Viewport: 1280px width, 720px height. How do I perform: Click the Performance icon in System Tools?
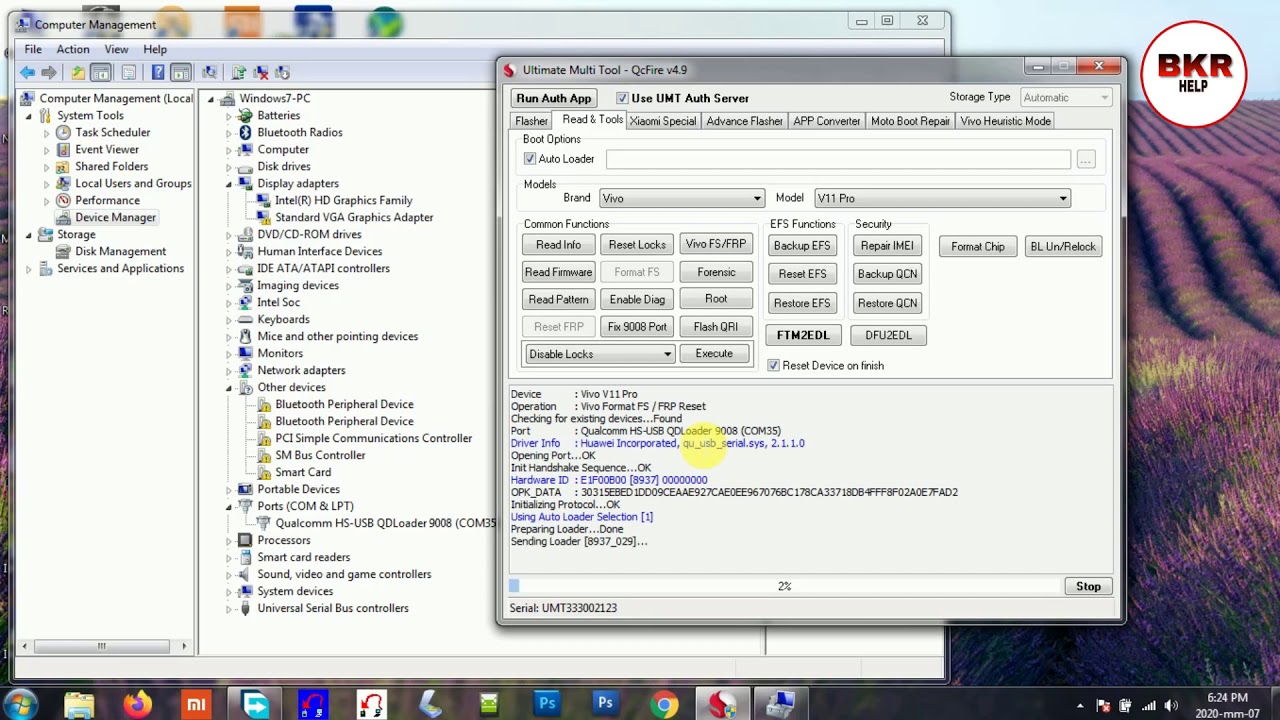(63, 200)
